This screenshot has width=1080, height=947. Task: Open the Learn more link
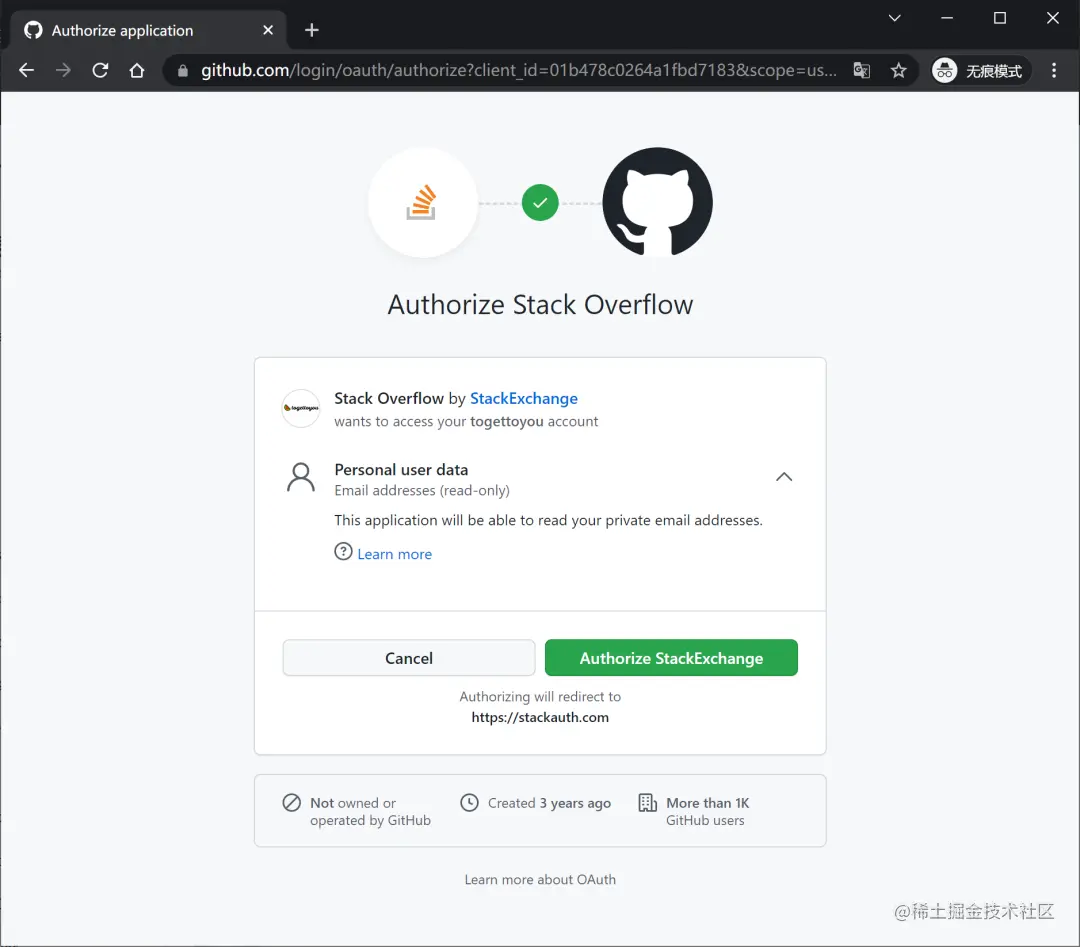(x=395, y=554)
